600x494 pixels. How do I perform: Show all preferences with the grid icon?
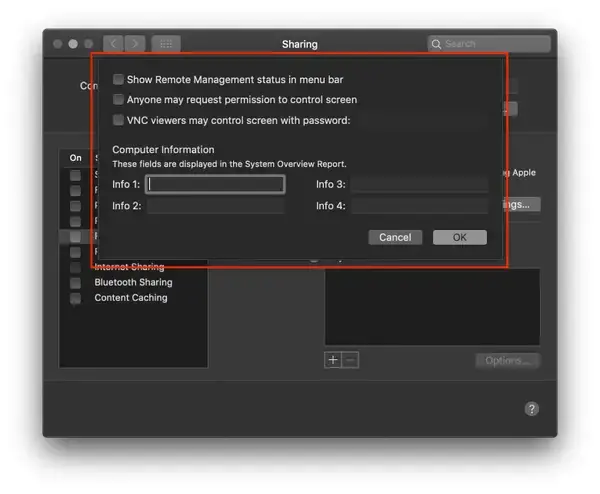[166, 44]
